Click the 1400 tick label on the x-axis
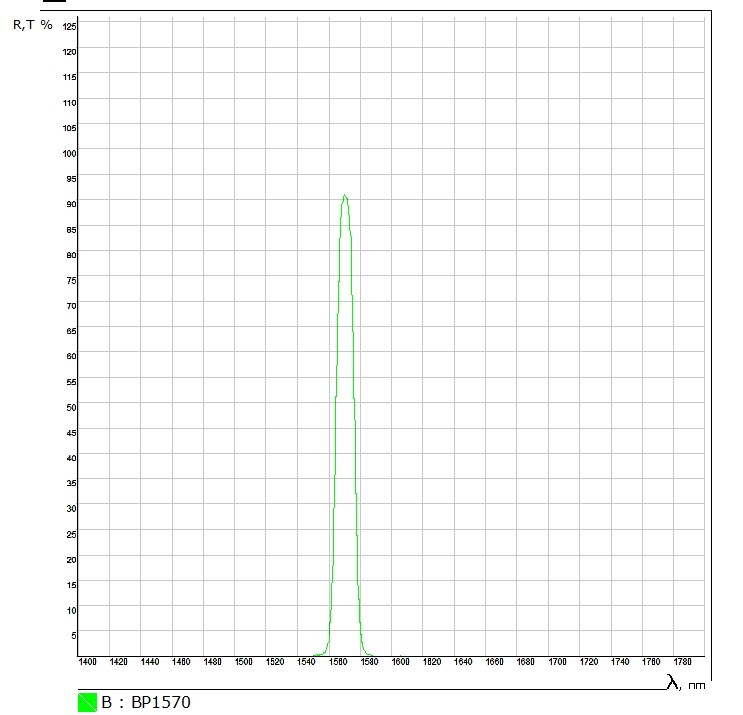This screenshot has height=715, width=743. tap(88, 662)
